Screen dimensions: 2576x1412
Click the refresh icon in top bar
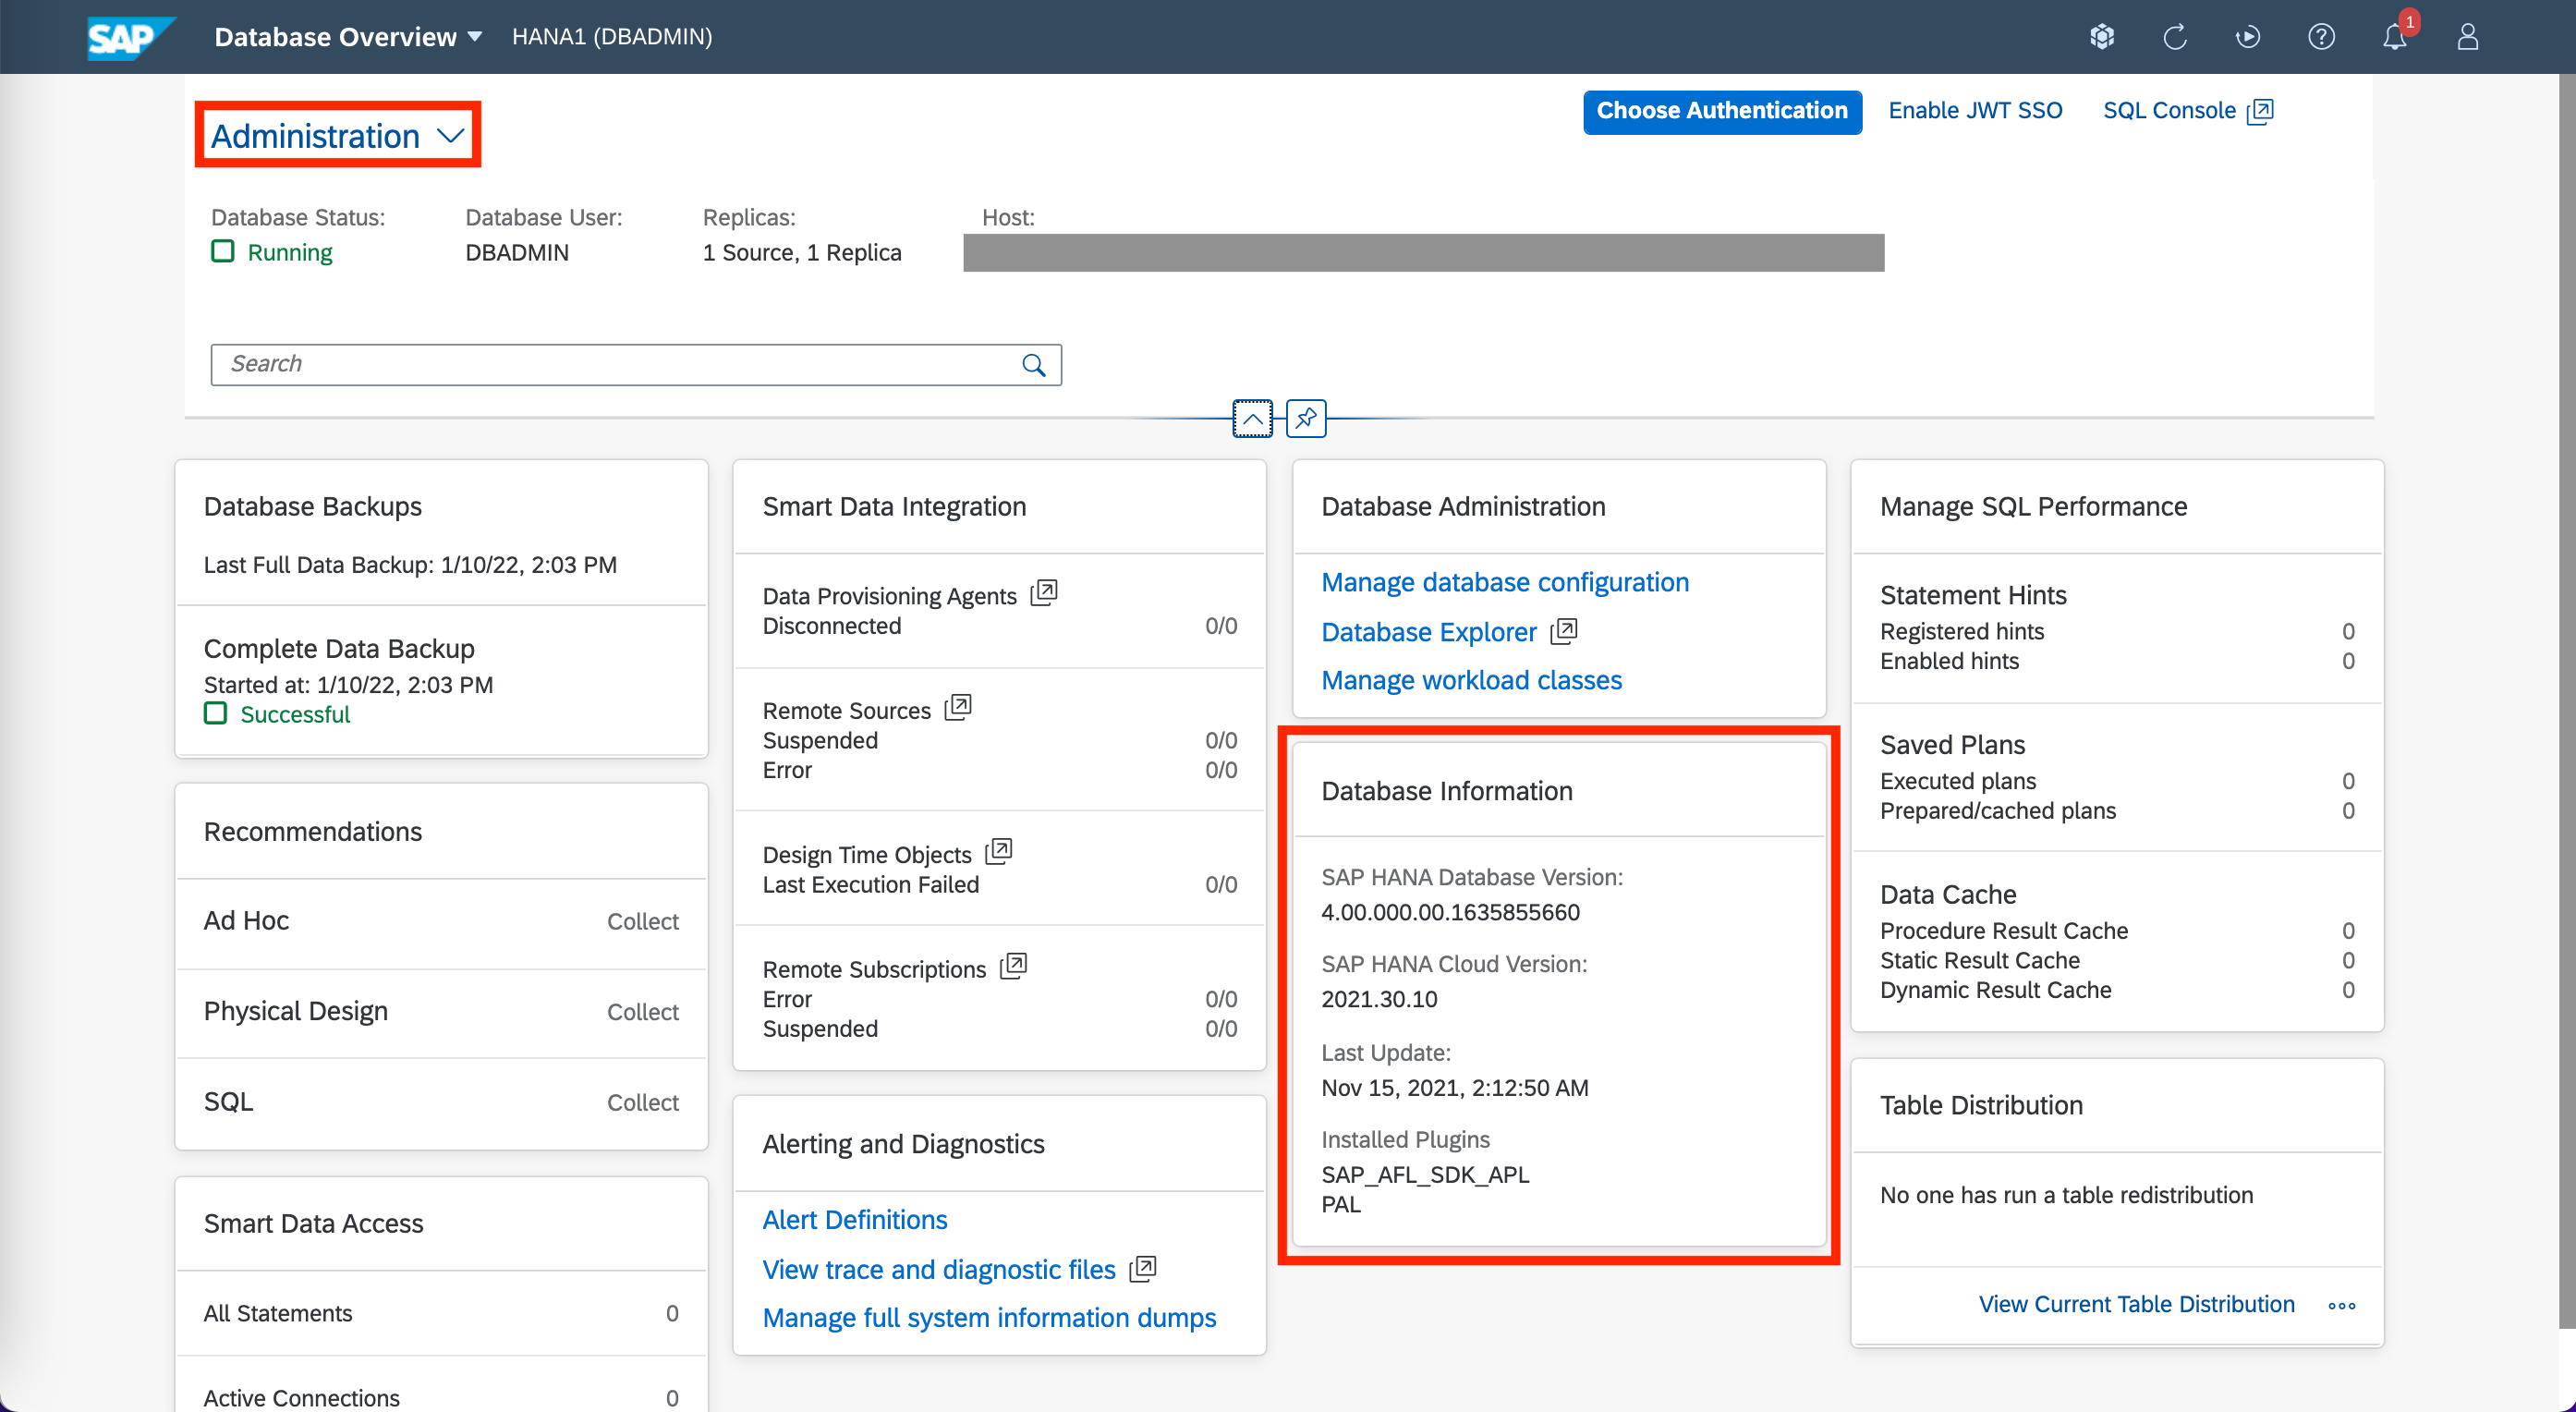(x=2174, y=37)
